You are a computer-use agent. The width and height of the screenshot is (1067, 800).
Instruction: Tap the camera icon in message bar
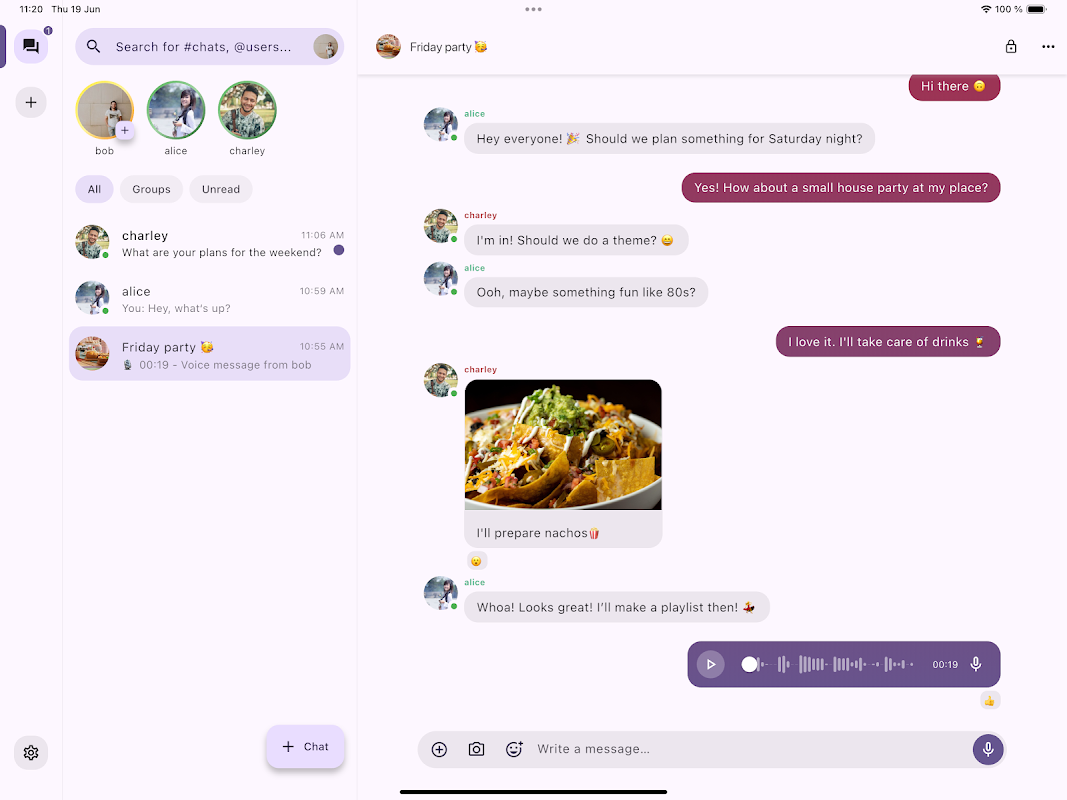476,749
